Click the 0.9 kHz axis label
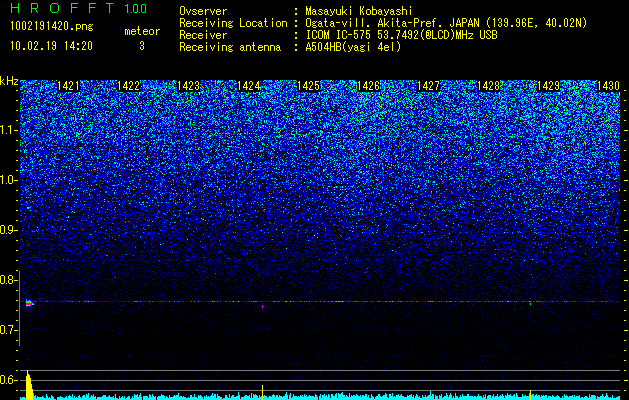The image size is (629, 400). (7, 230)
